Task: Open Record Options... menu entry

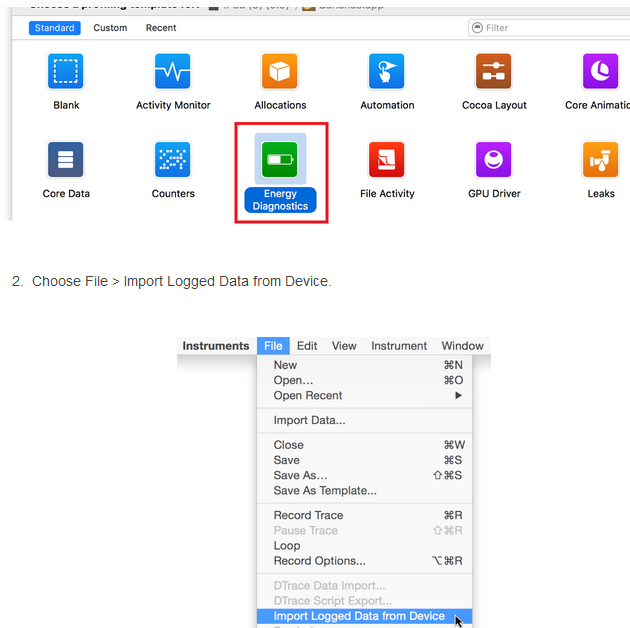Action: (x=364, y=561)
